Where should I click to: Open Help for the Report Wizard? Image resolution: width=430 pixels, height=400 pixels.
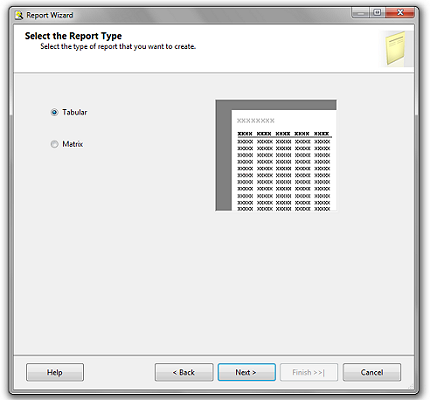(x=55, y=372)
